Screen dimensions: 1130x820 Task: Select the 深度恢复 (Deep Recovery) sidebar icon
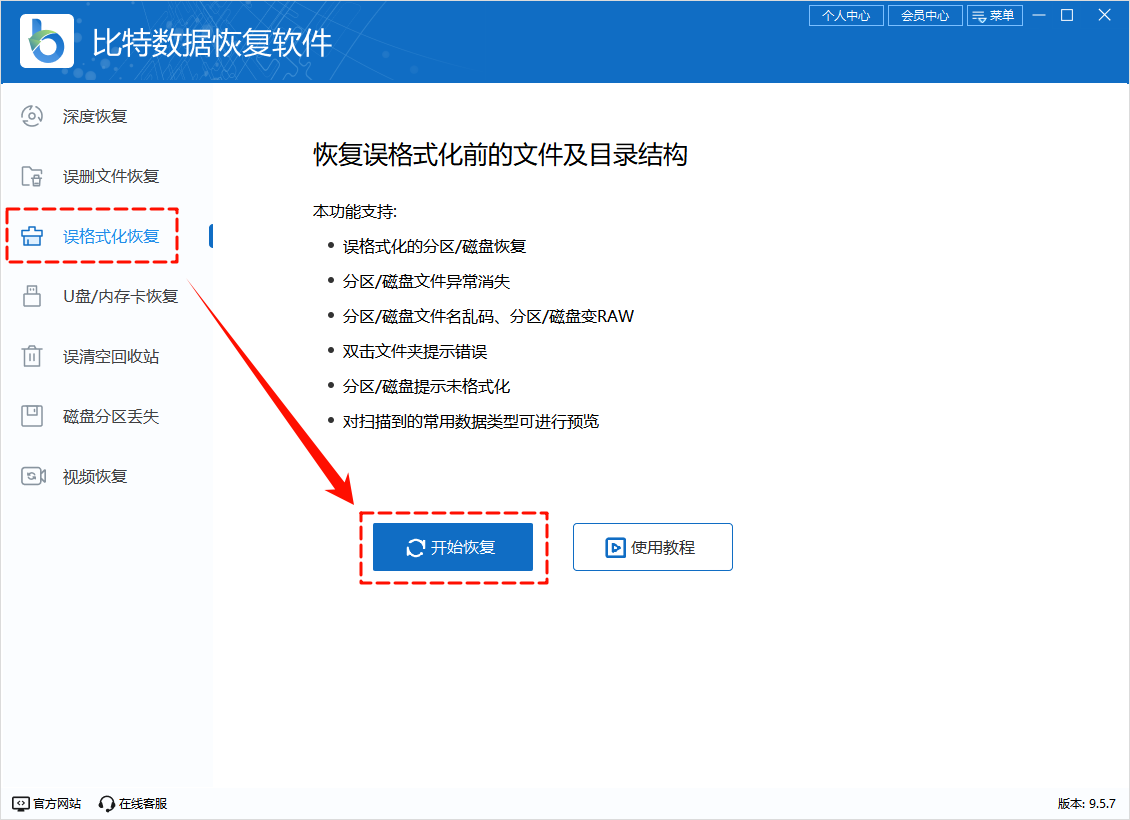coord(31,116)
